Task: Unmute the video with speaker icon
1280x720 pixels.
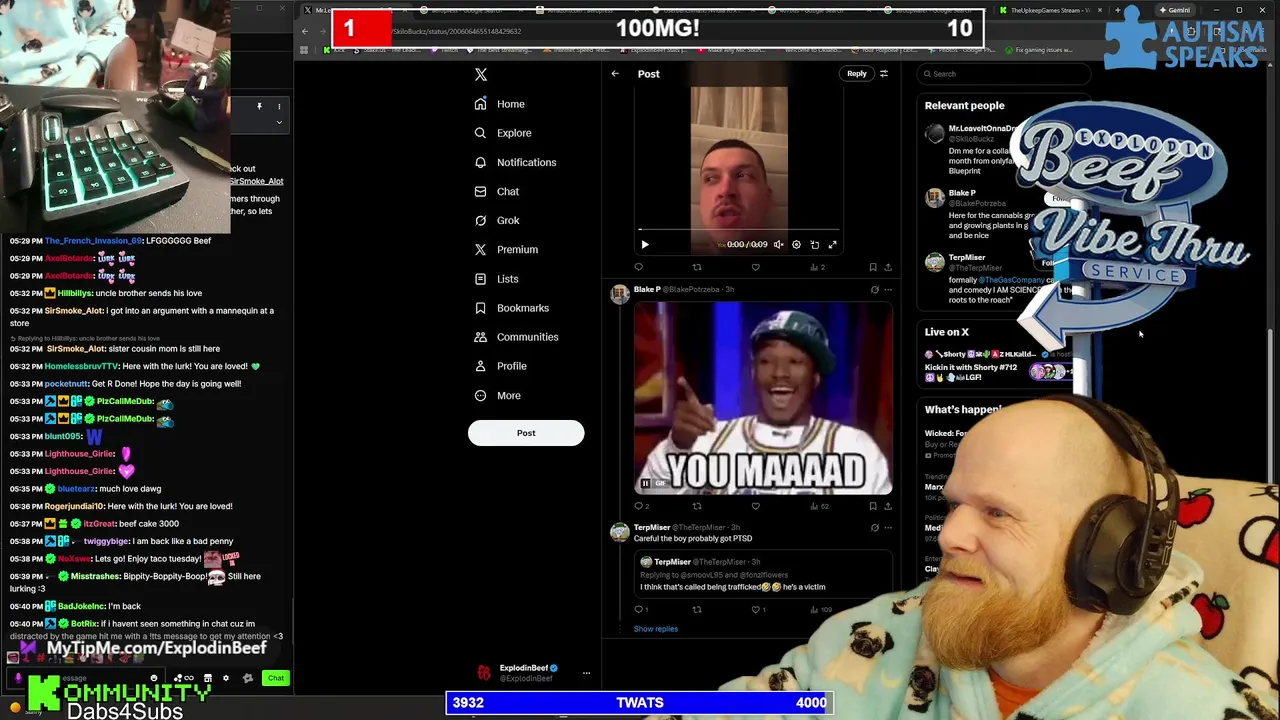Action: (x=778, y=244)
